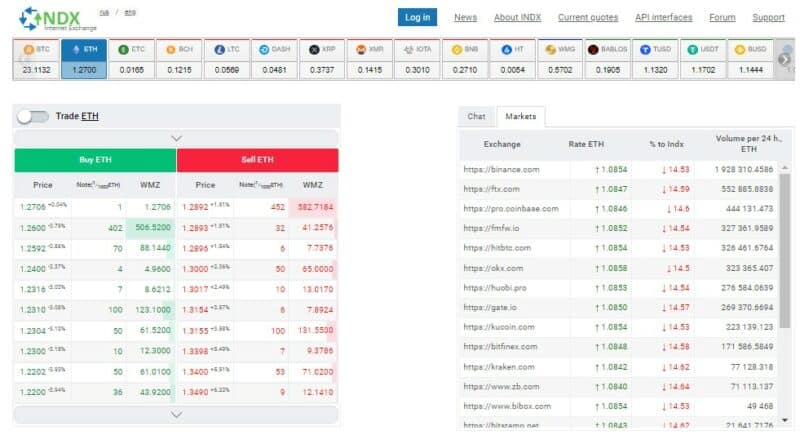Open Current quotes page
The width and height of the screenshot is (800, 435).
(588, 17)
